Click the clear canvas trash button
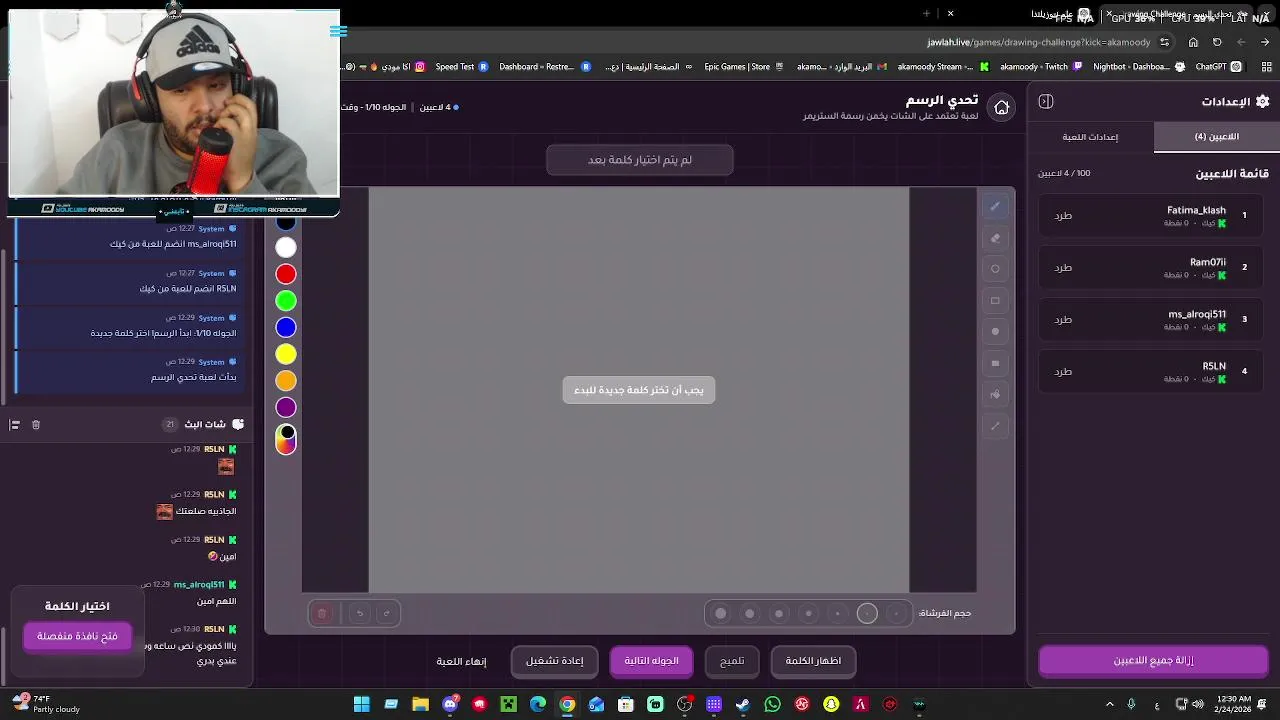The width and height of the screenshot is (1280, 720). [x=322, y=613]
